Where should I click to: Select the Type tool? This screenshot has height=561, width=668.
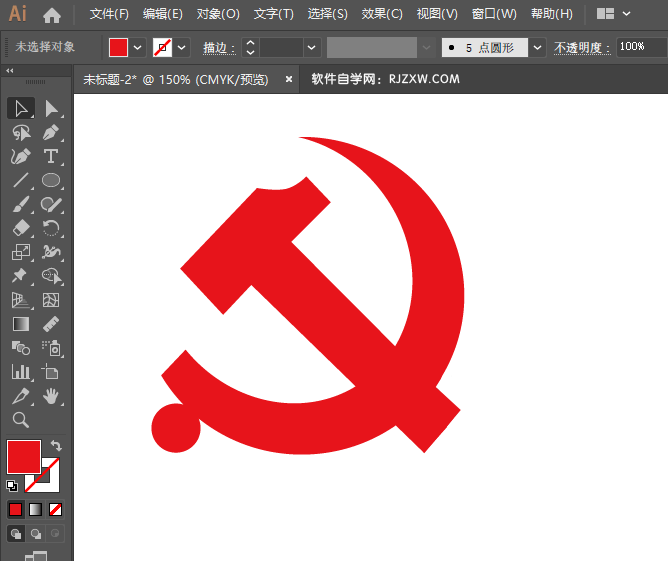pos(51,156)
